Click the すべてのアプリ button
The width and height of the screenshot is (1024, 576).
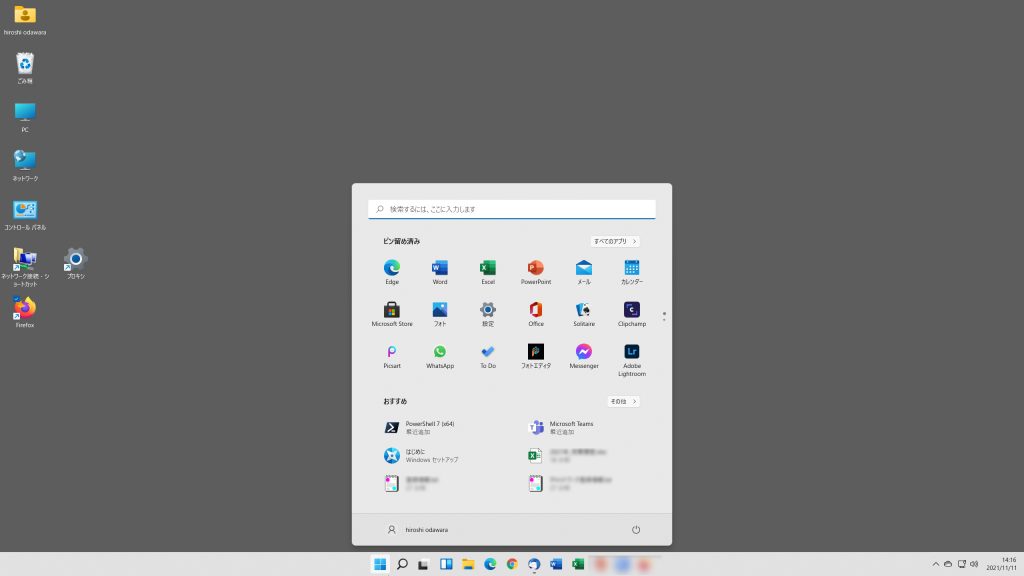point(614,241)
